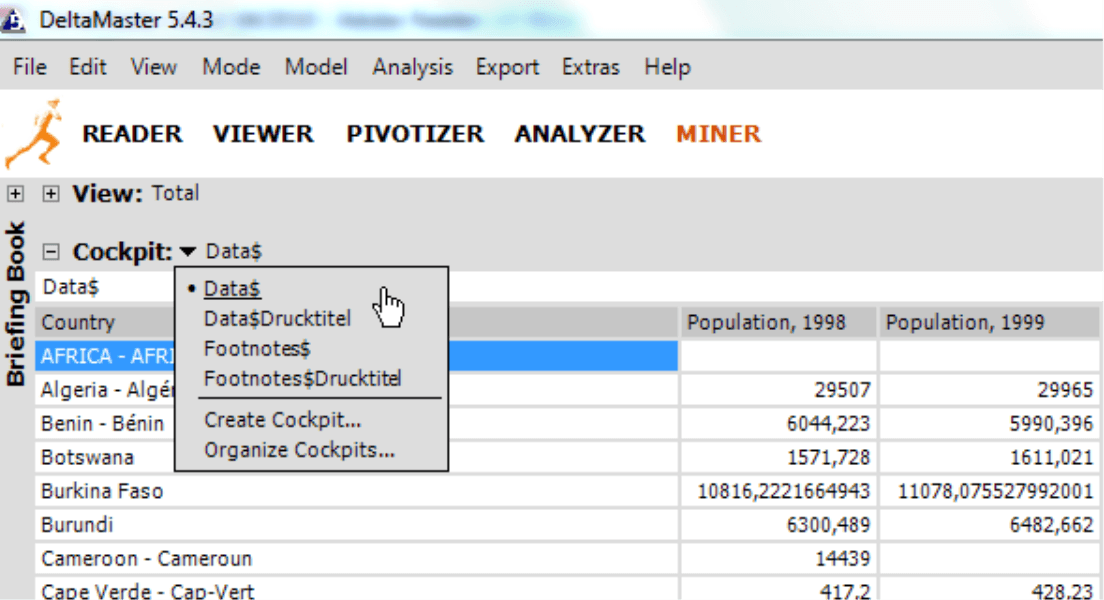Click the DeltaMaster app icon in title bar
The width and height of the screenshot is (1104, 600).
tap(13, 19)
